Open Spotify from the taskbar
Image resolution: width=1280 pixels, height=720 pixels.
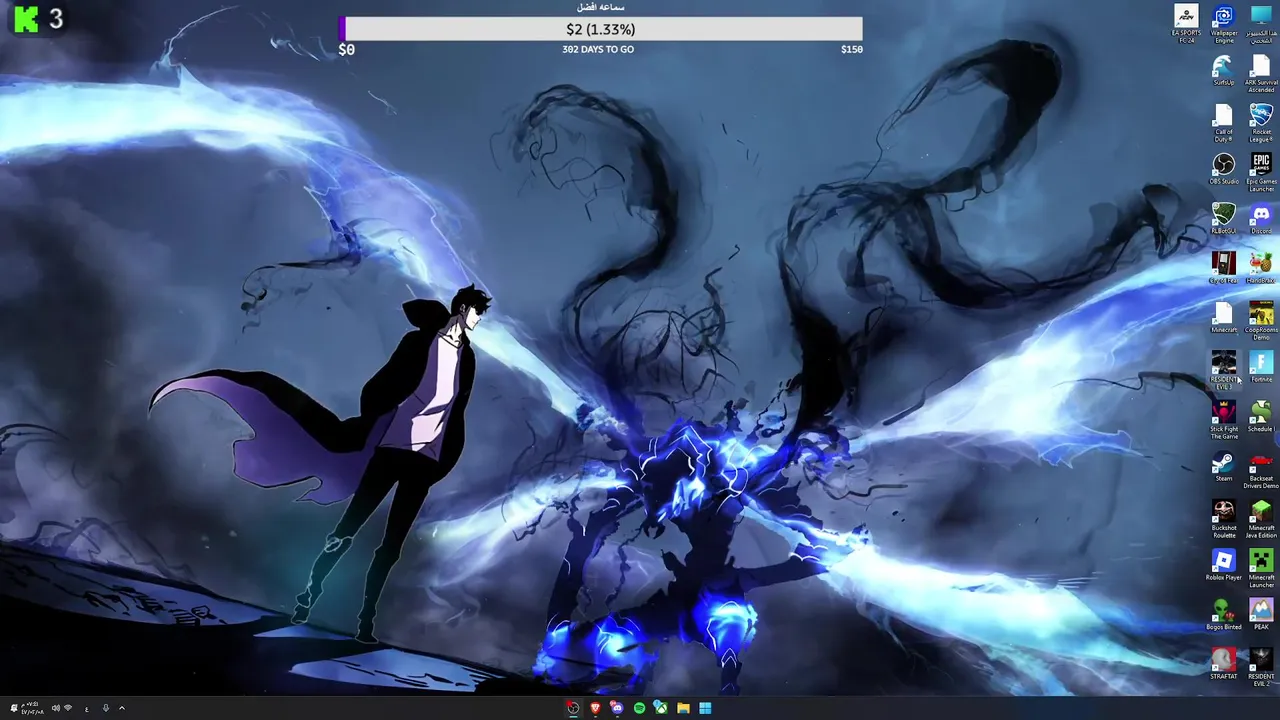click(x=639, y=708)
